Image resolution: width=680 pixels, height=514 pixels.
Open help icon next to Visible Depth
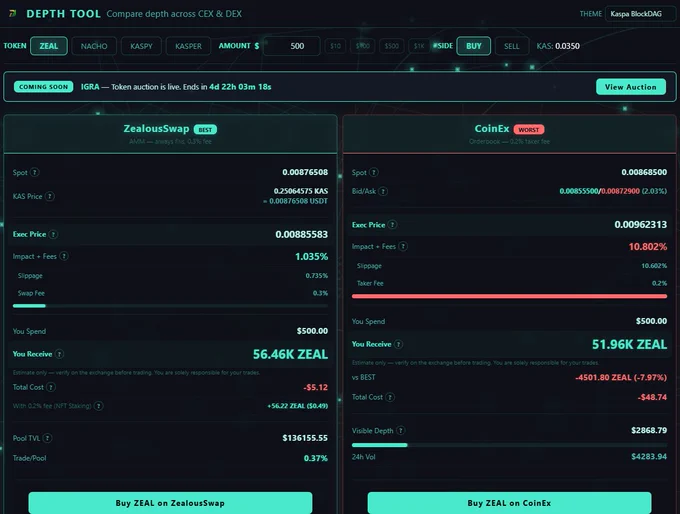coord(401,430)
